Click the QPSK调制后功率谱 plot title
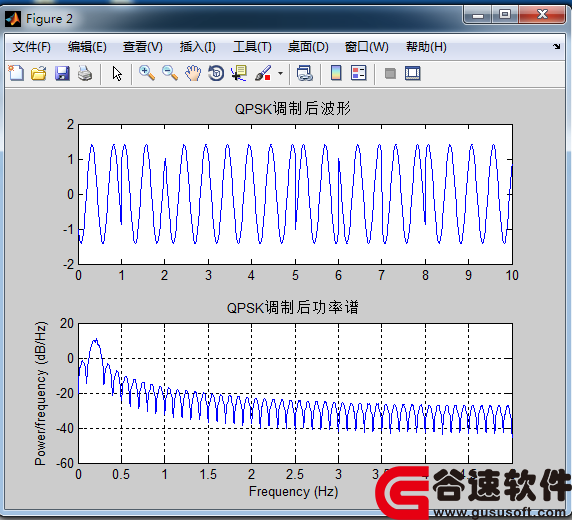 [293, 308]
